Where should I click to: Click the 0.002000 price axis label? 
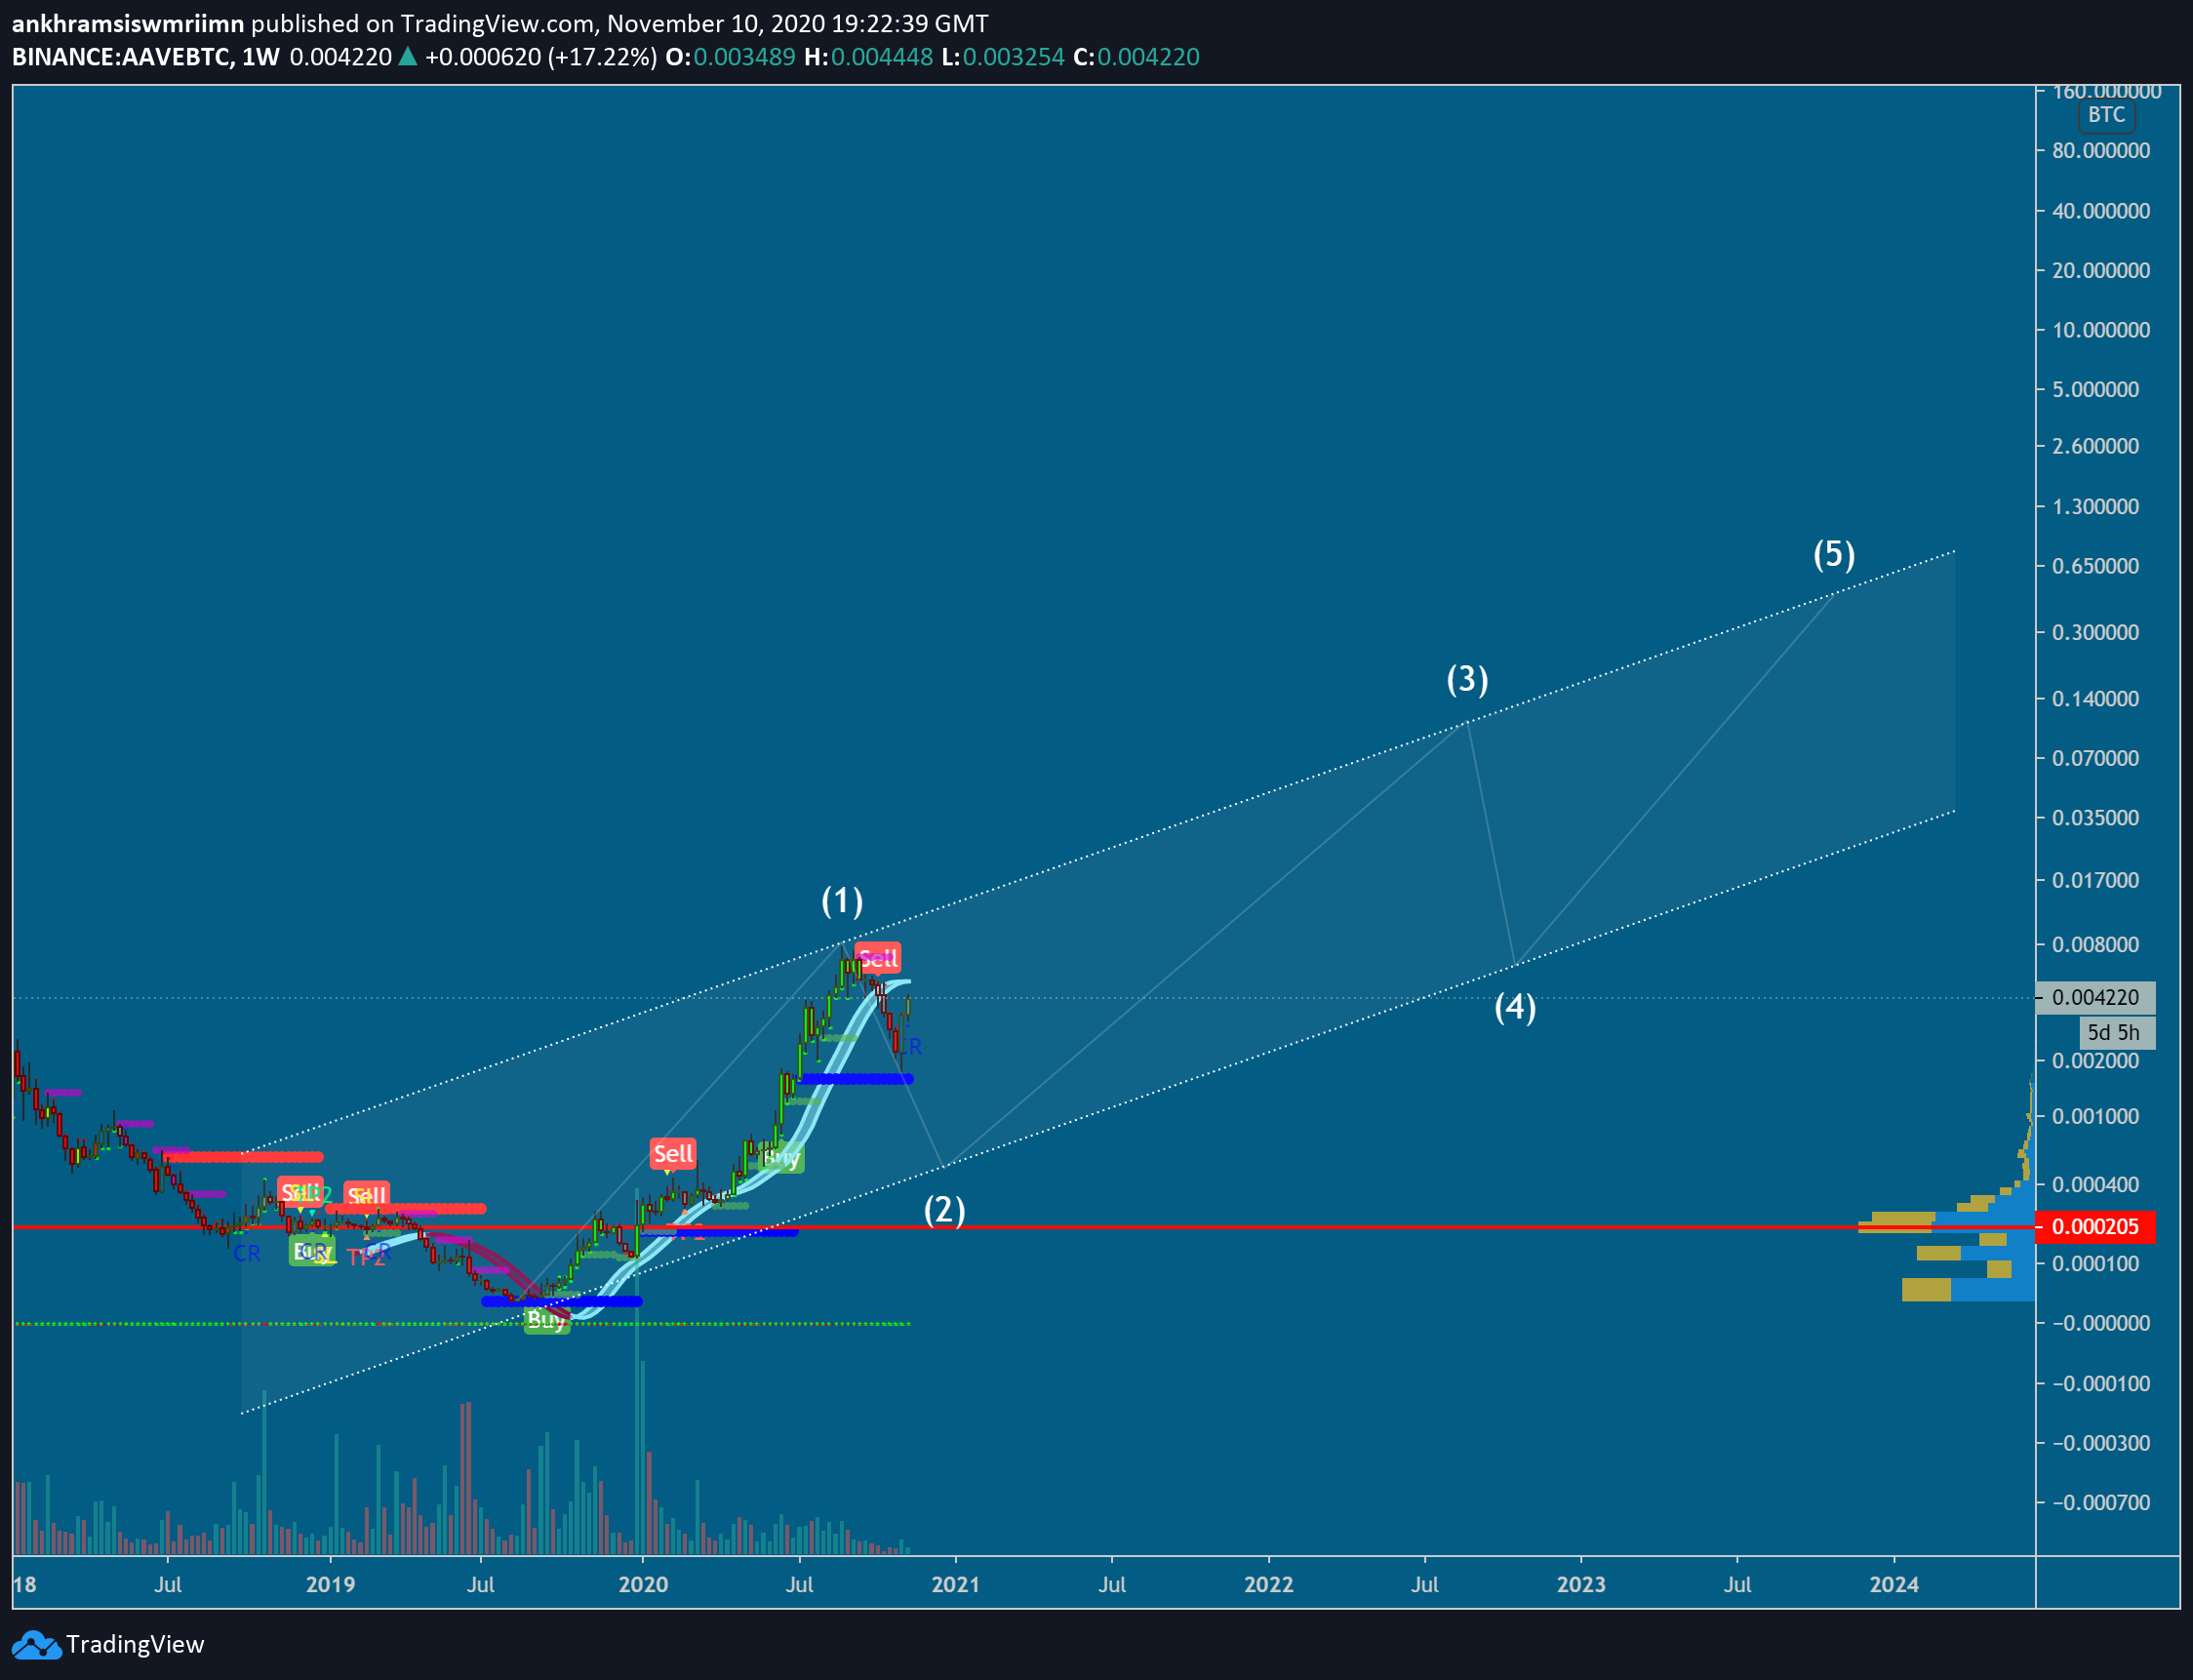(2095, 1060)
